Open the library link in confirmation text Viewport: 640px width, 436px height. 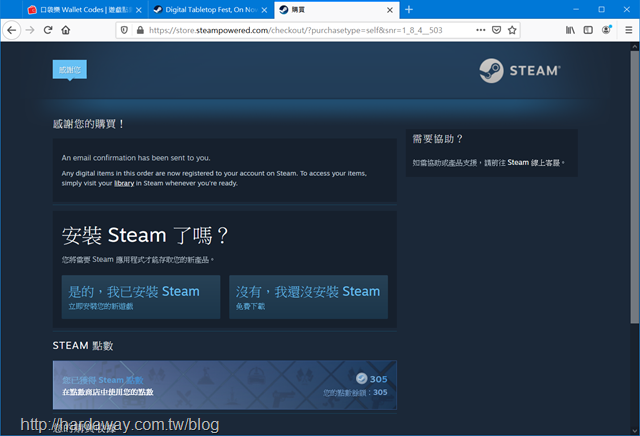(124, 183)
